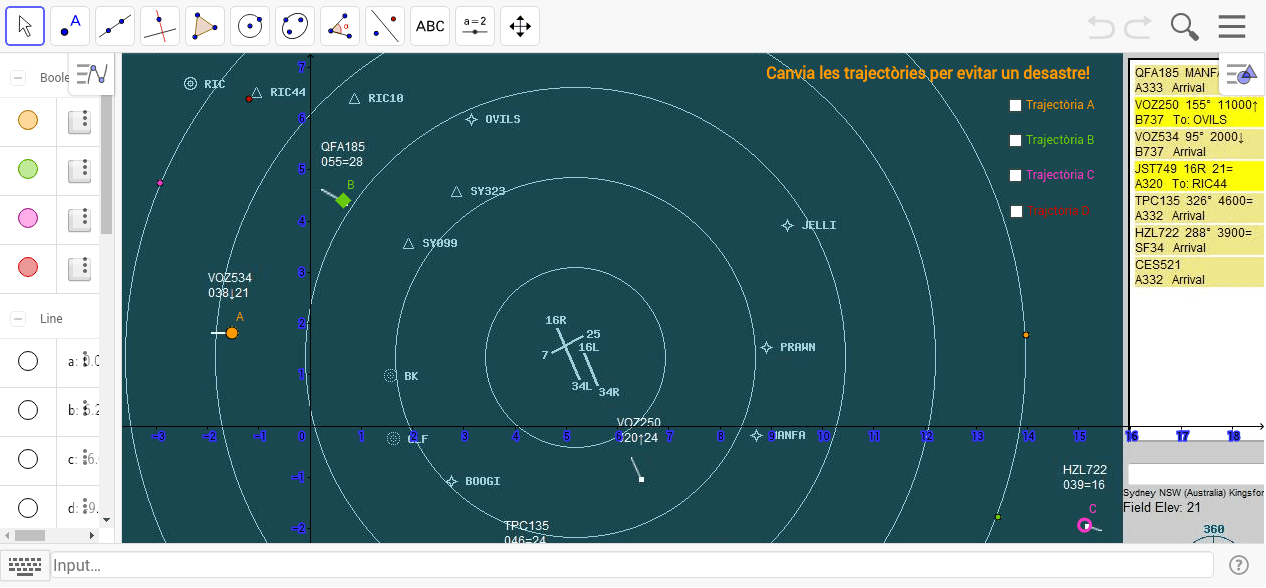Click the RIC10 waypoint triangle
1266x588 pixels.
tap(354, 98)
